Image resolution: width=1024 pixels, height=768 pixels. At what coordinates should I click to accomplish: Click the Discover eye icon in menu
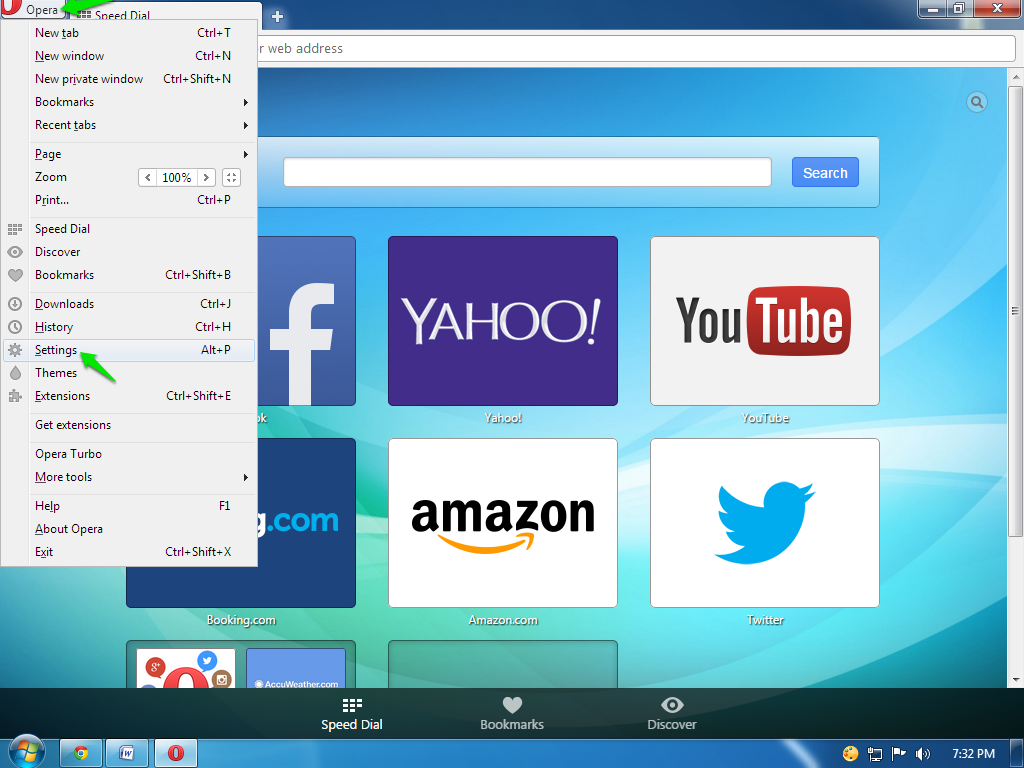pos(15,252)
